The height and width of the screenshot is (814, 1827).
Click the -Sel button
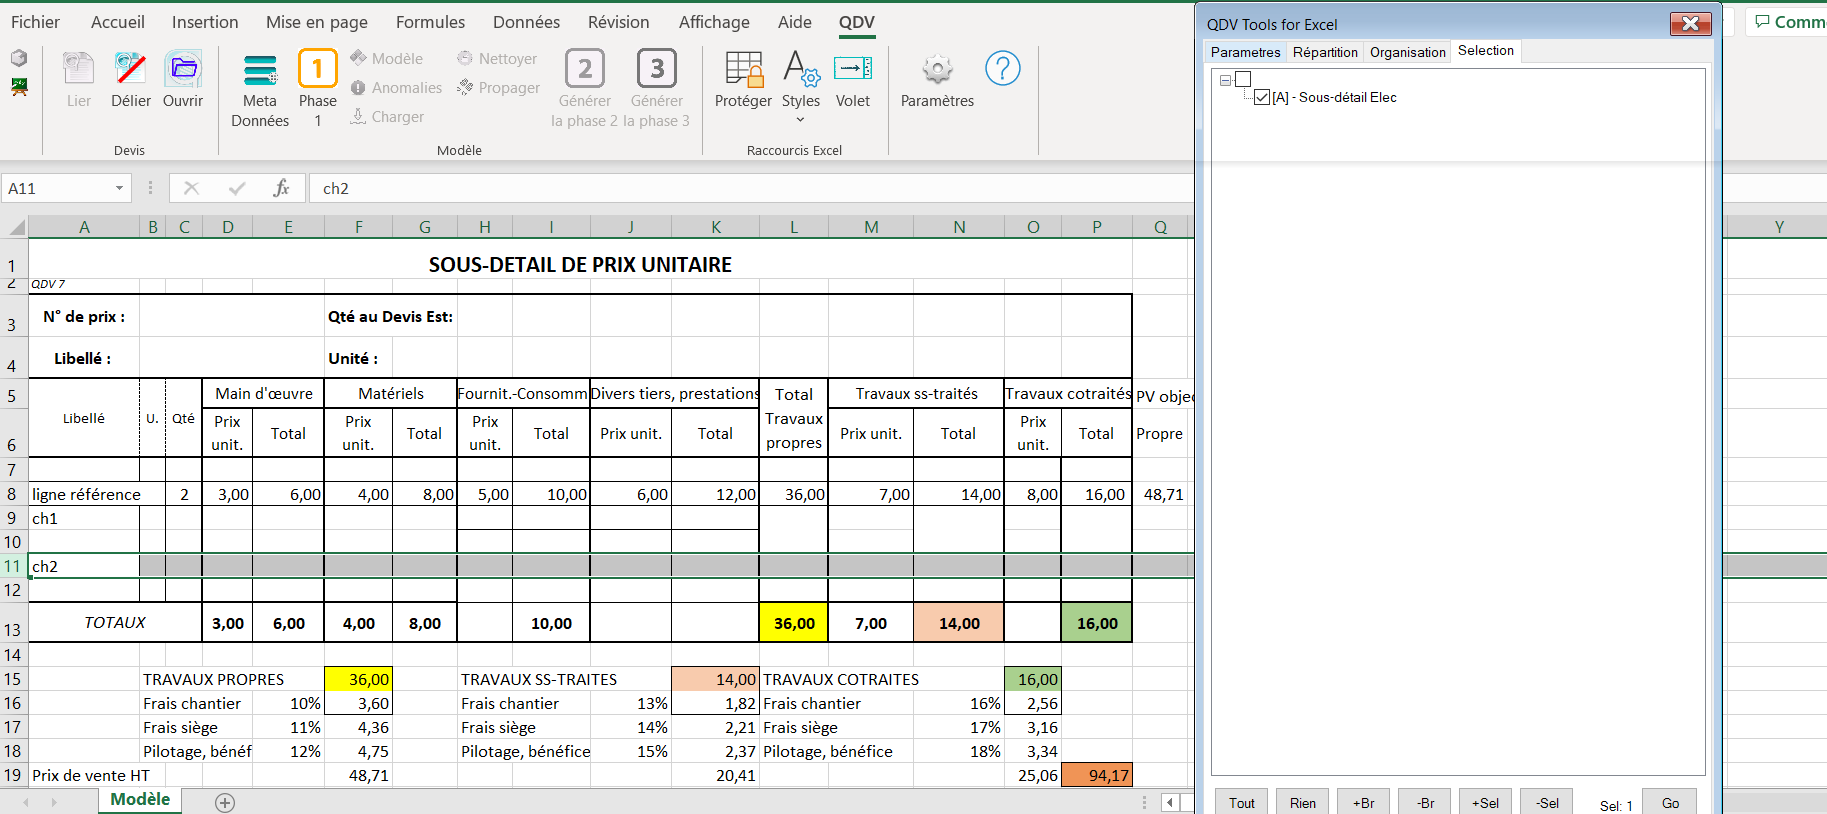click(x=1547, y=803)
